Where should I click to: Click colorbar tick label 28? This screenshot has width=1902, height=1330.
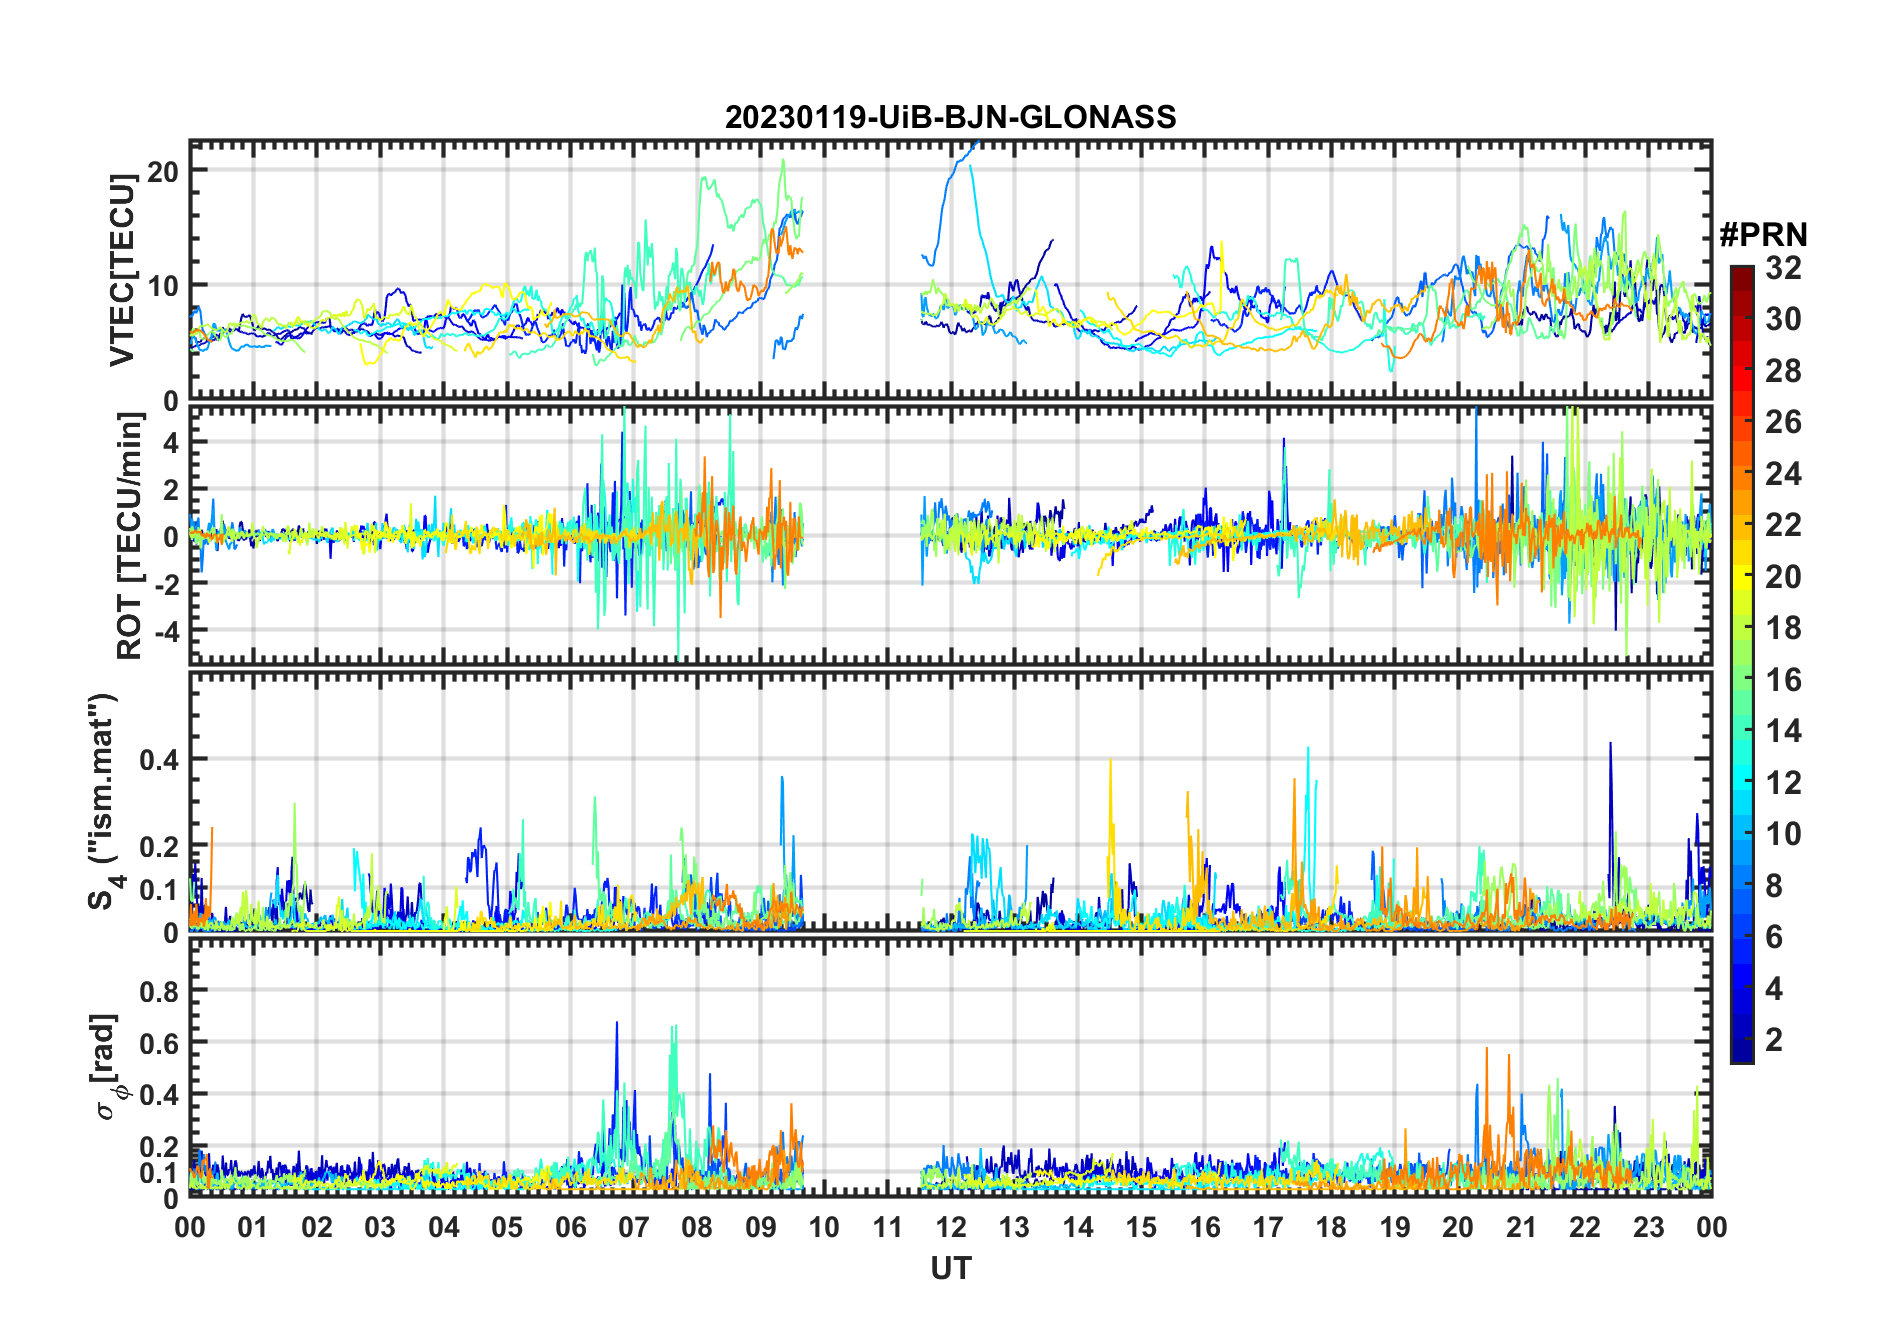[1783, 371]
